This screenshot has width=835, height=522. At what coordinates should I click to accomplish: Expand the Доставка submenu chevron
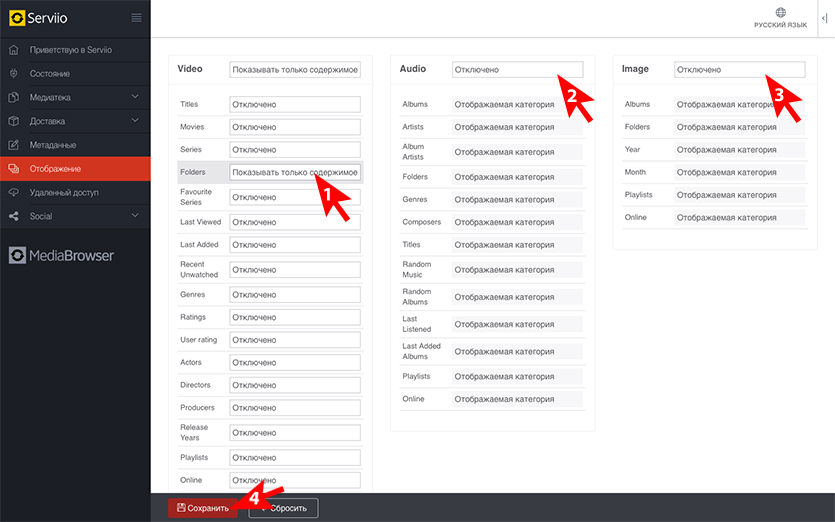click(x=135, y=120)
